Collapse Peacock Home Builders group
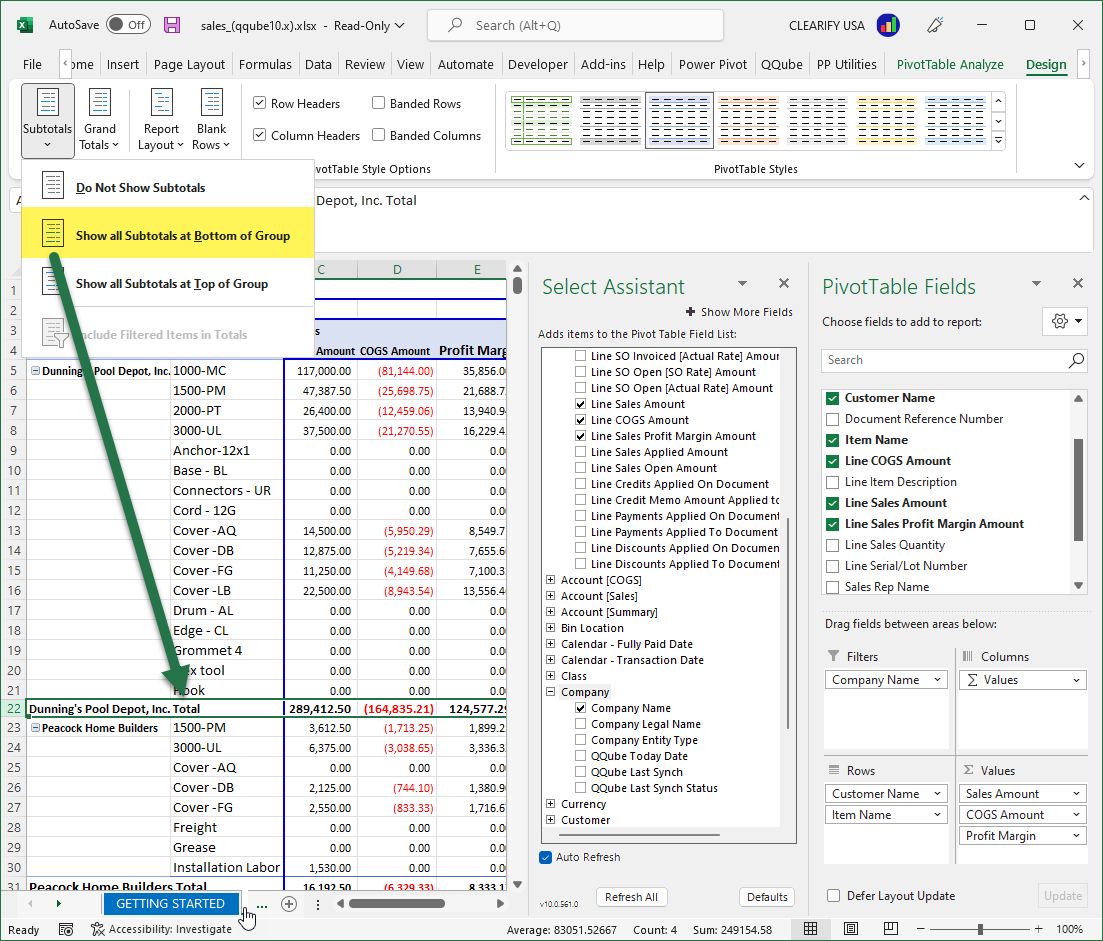Viewport: 1103px width, 941px height. click(35, 728)
